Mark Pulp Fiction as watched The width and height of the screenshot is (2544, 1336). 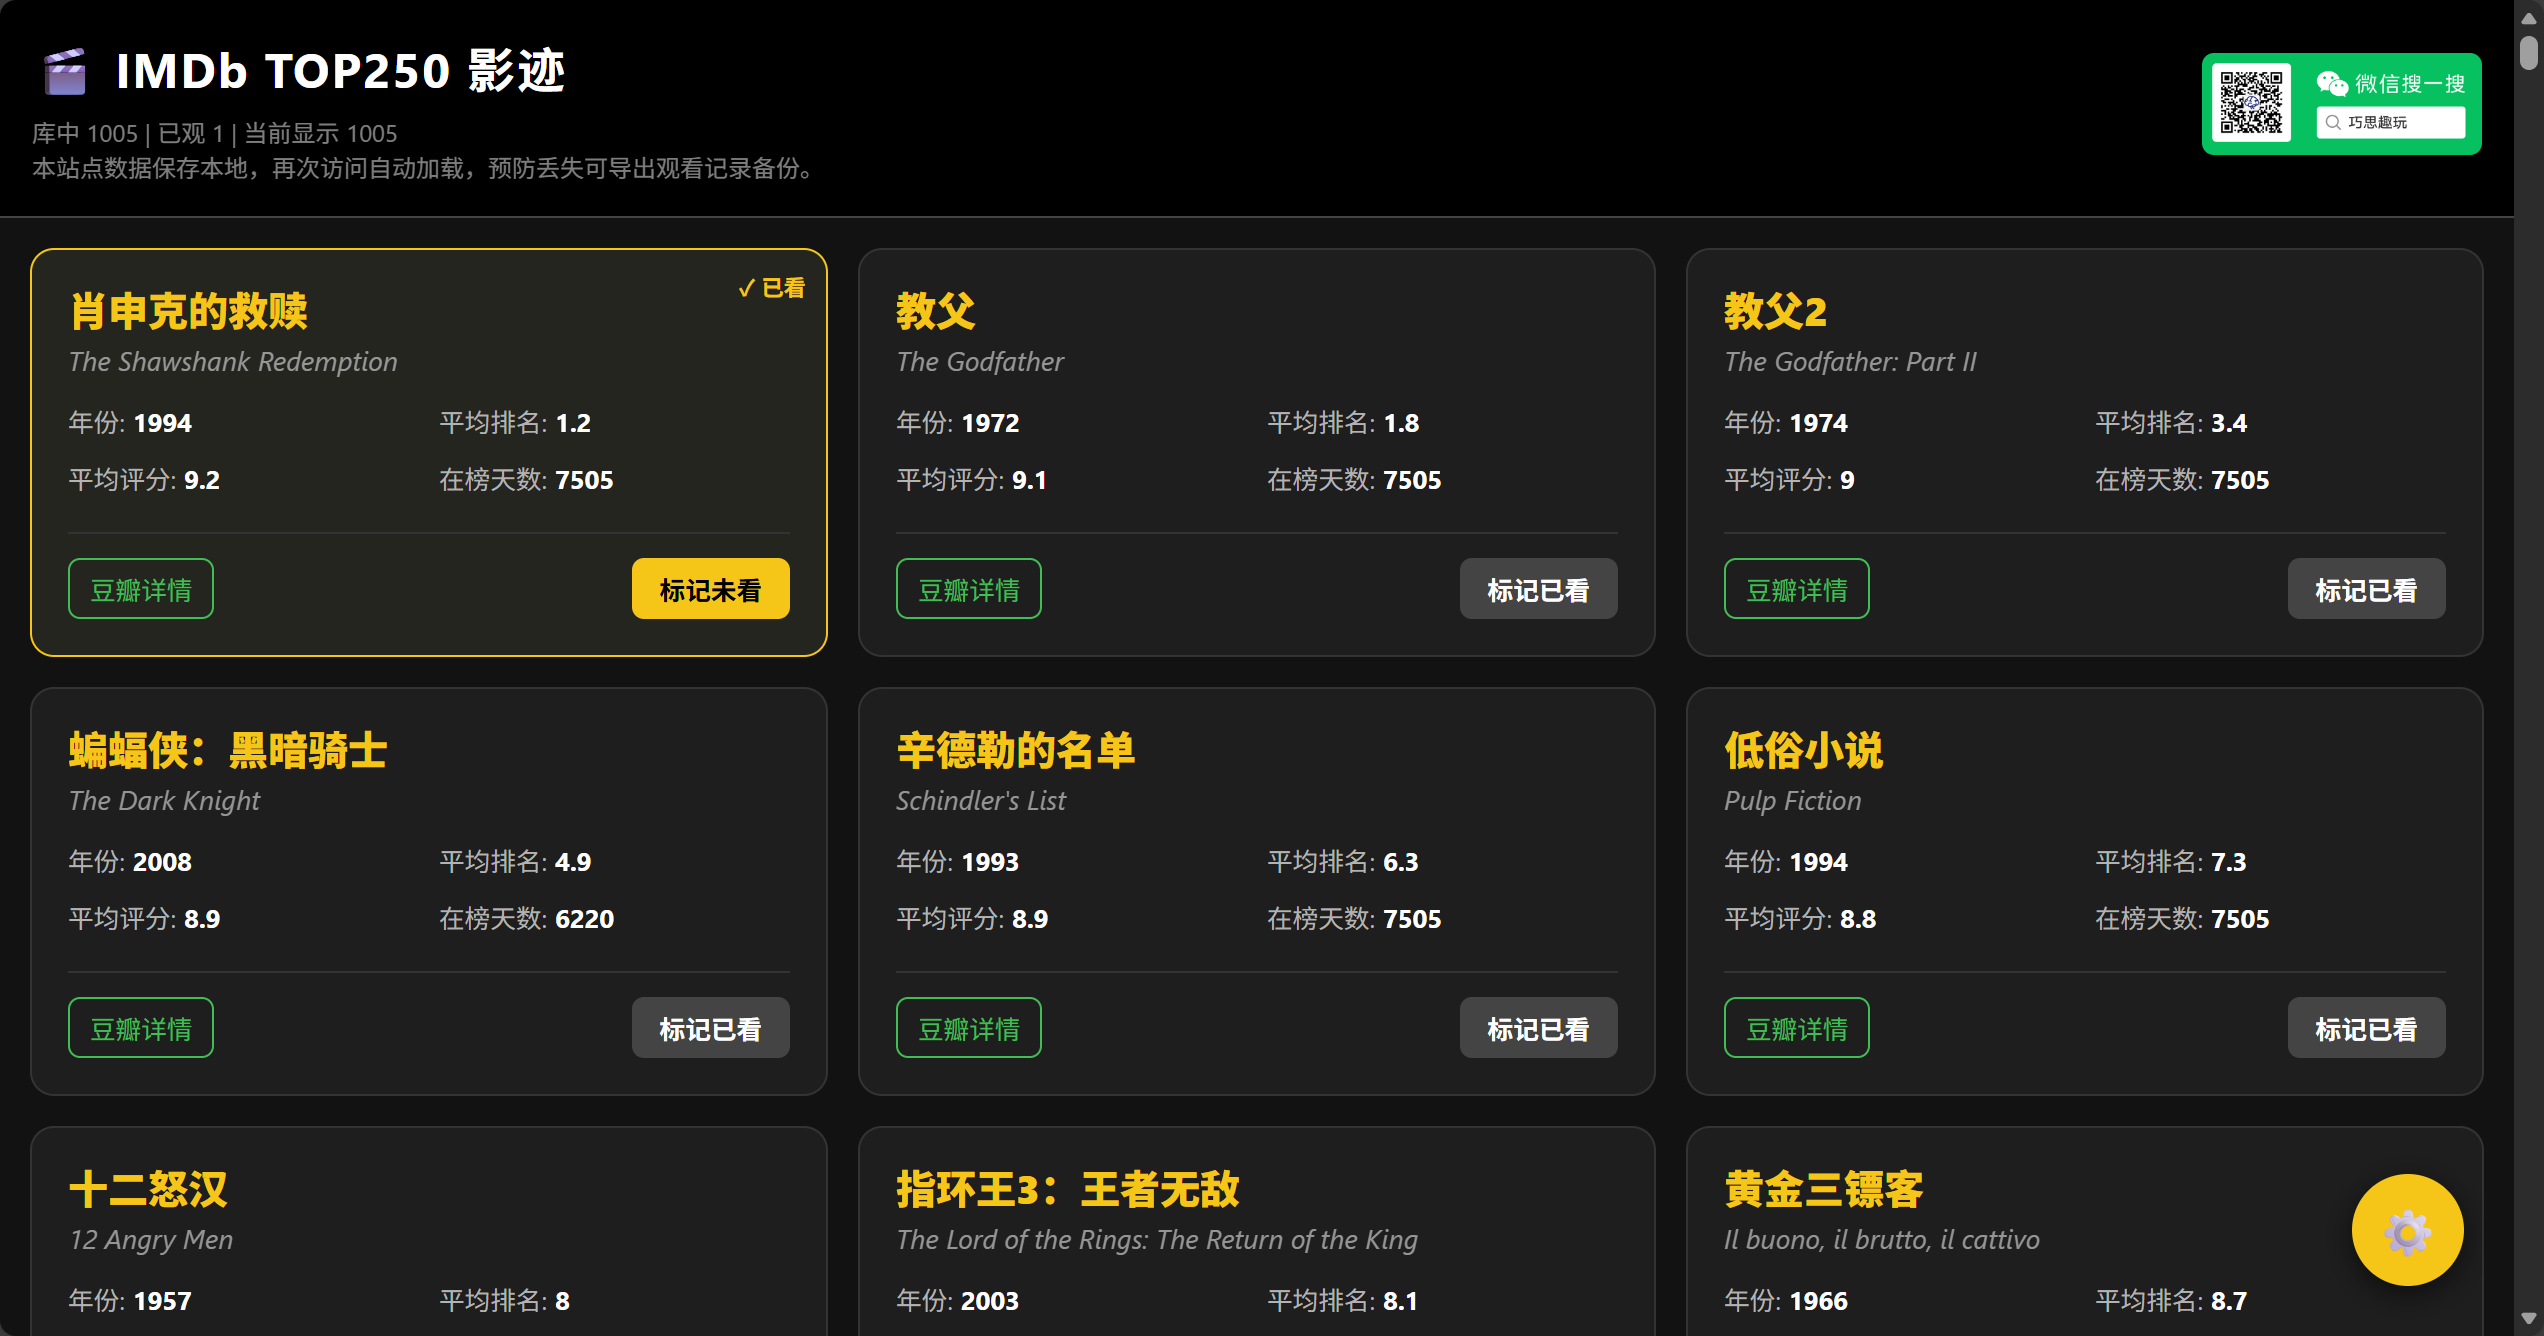(x=2365, y=1028)
